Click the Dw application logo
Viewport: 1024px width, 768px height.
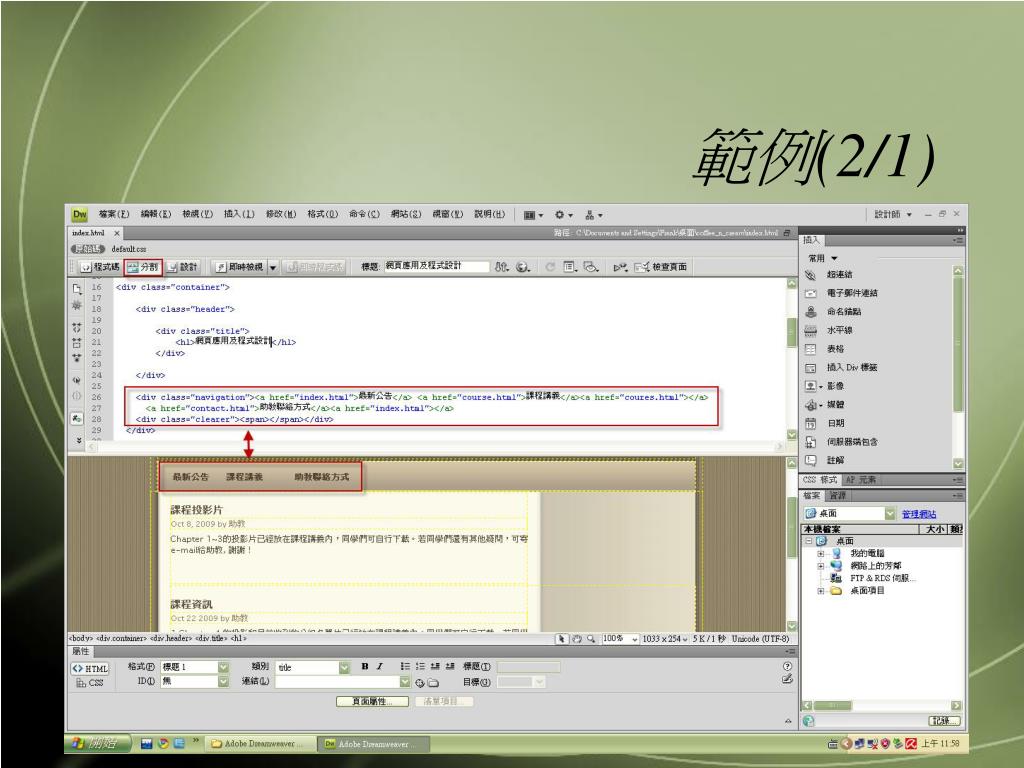click(x=80, y=214)
